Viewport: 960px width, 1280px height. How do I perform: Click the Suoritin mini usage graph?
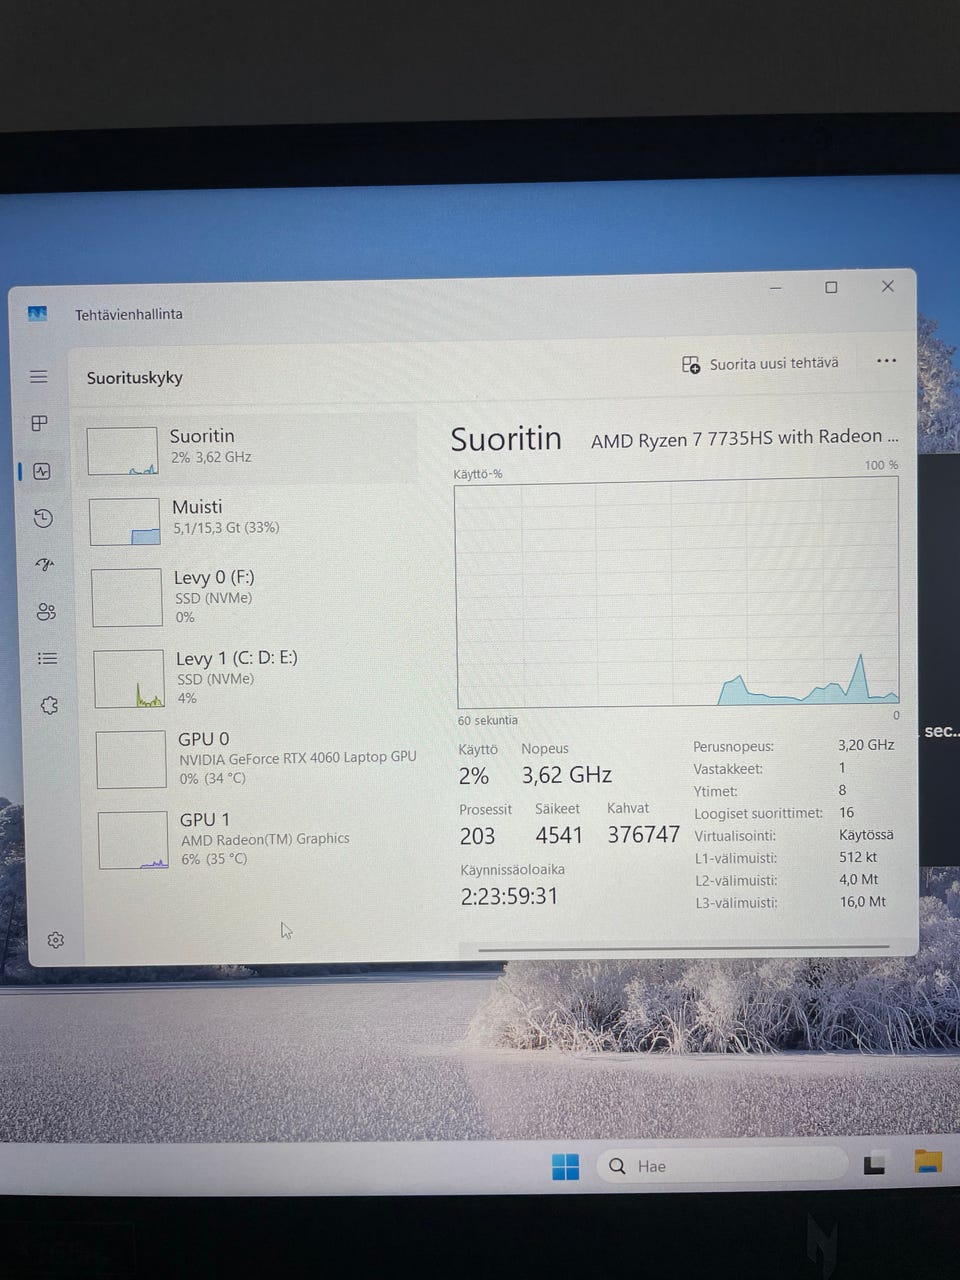pyautogui.click(x=122, y=451)
